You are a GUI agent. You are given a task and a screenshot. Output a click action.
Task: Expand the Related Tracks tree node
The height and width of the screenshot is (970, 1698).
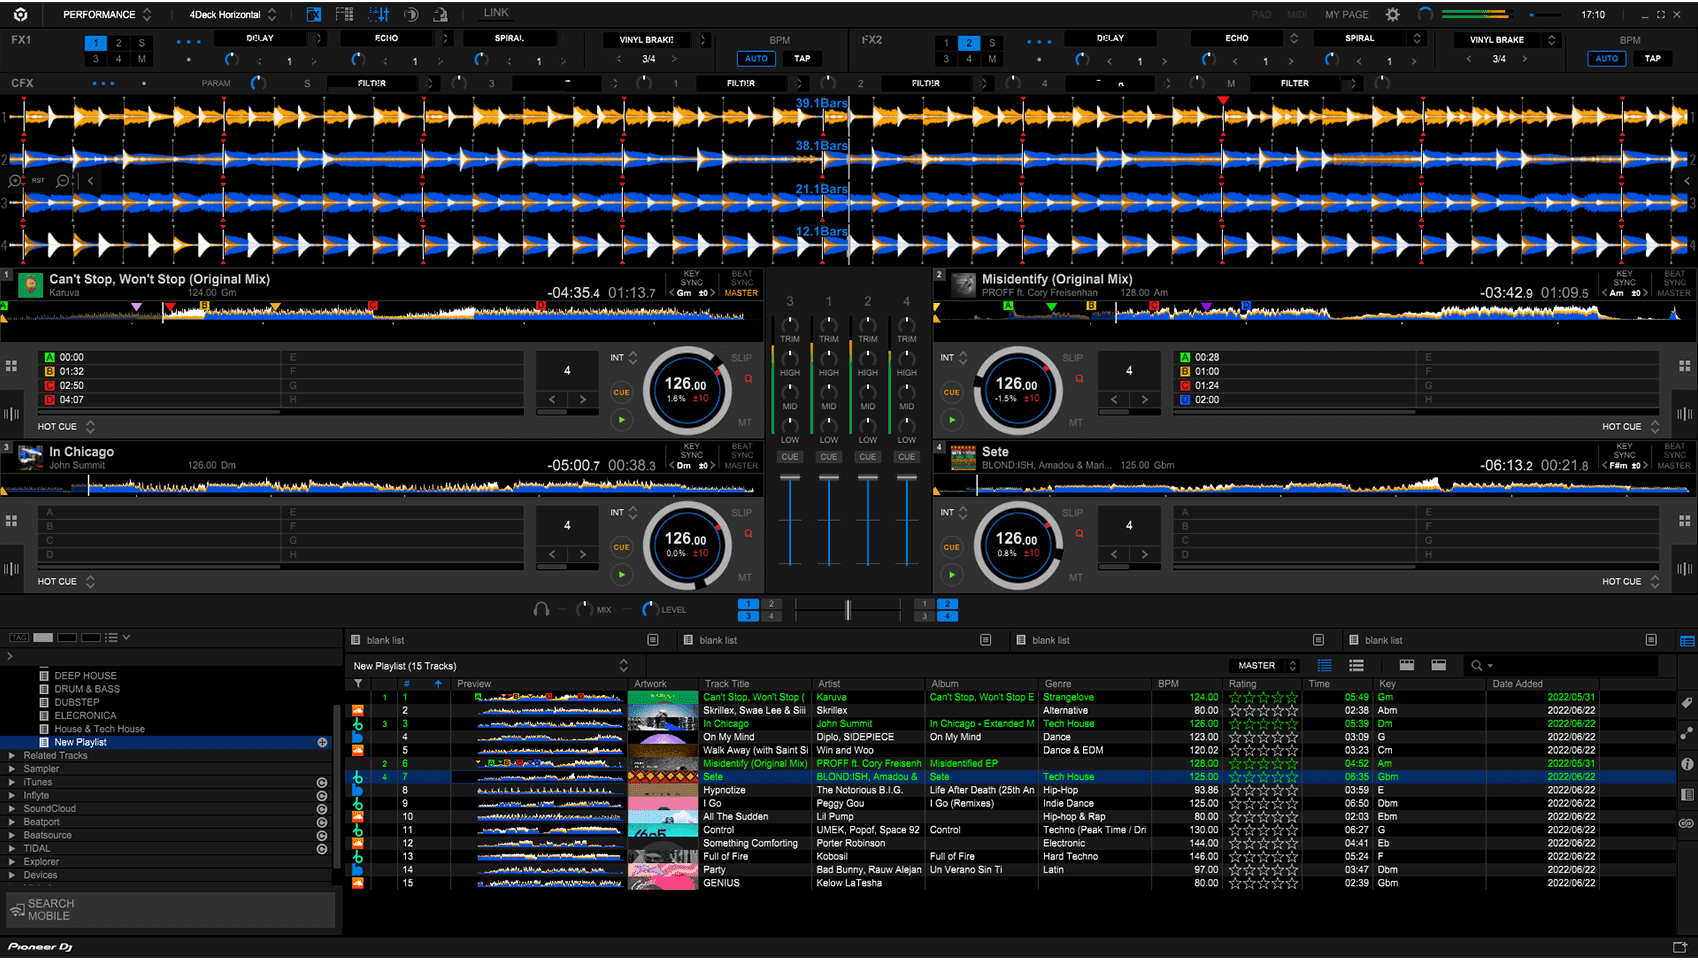click(x=12, y=756)
